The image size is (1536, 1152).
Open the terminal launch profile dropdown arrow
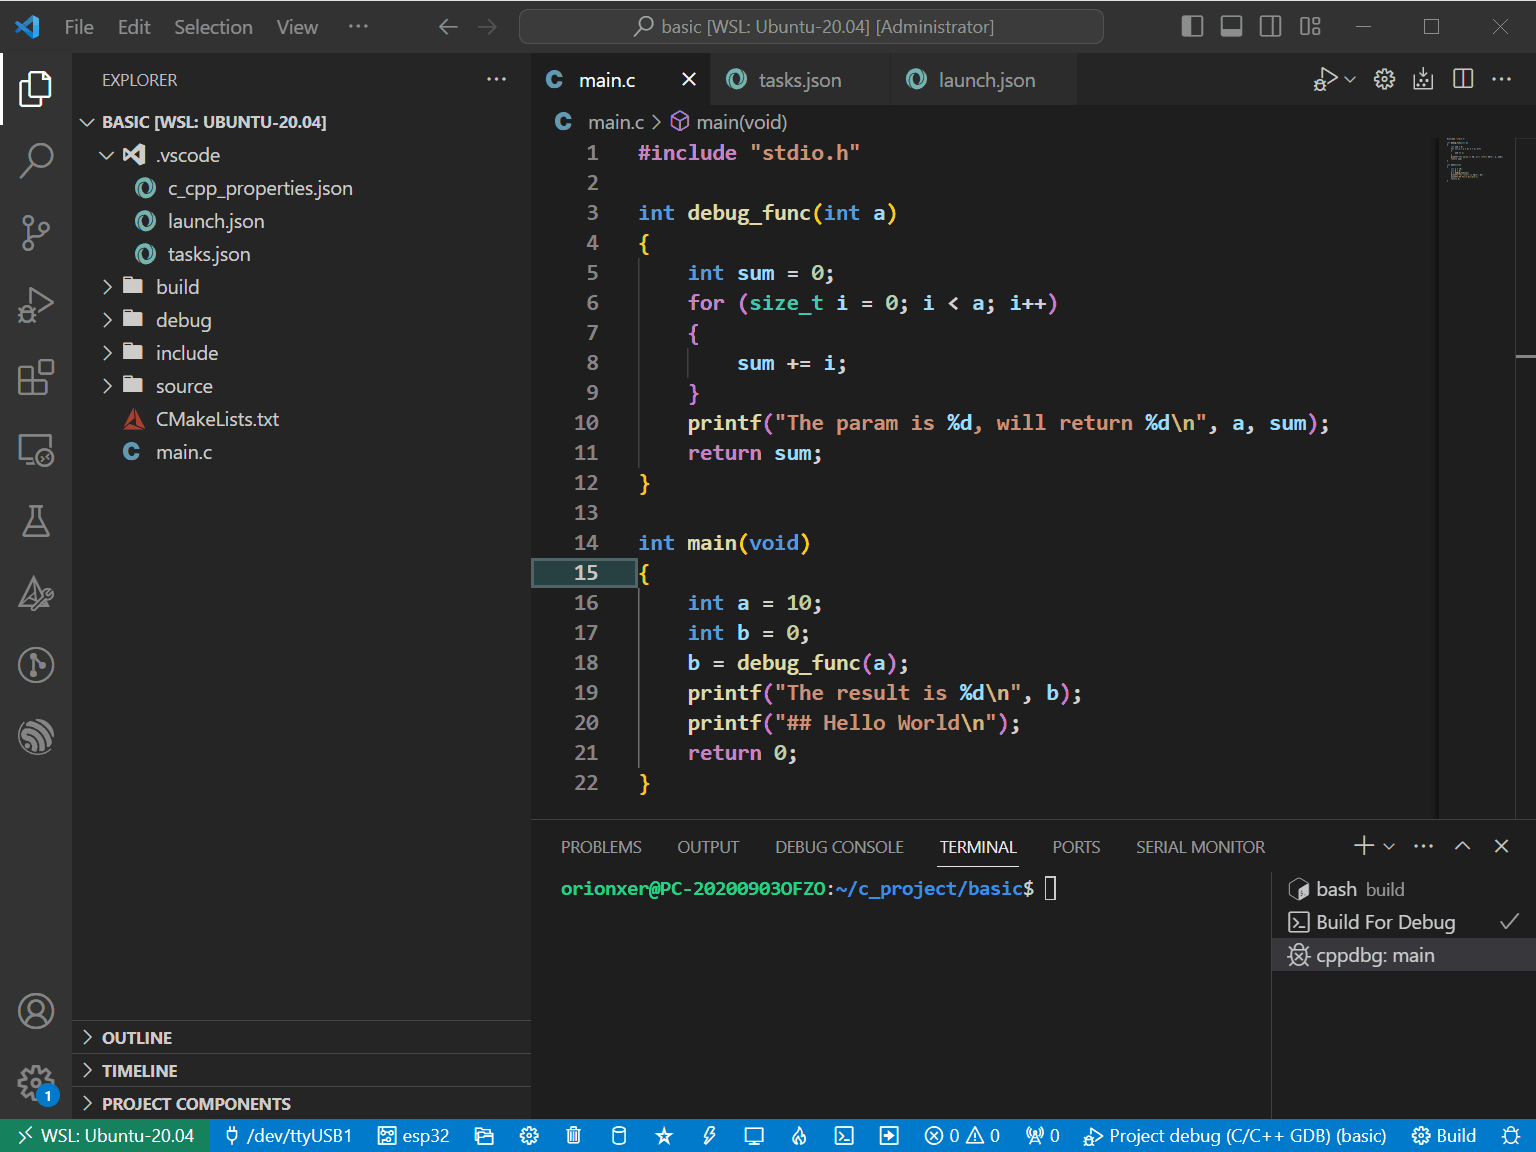pos(1389,846)
